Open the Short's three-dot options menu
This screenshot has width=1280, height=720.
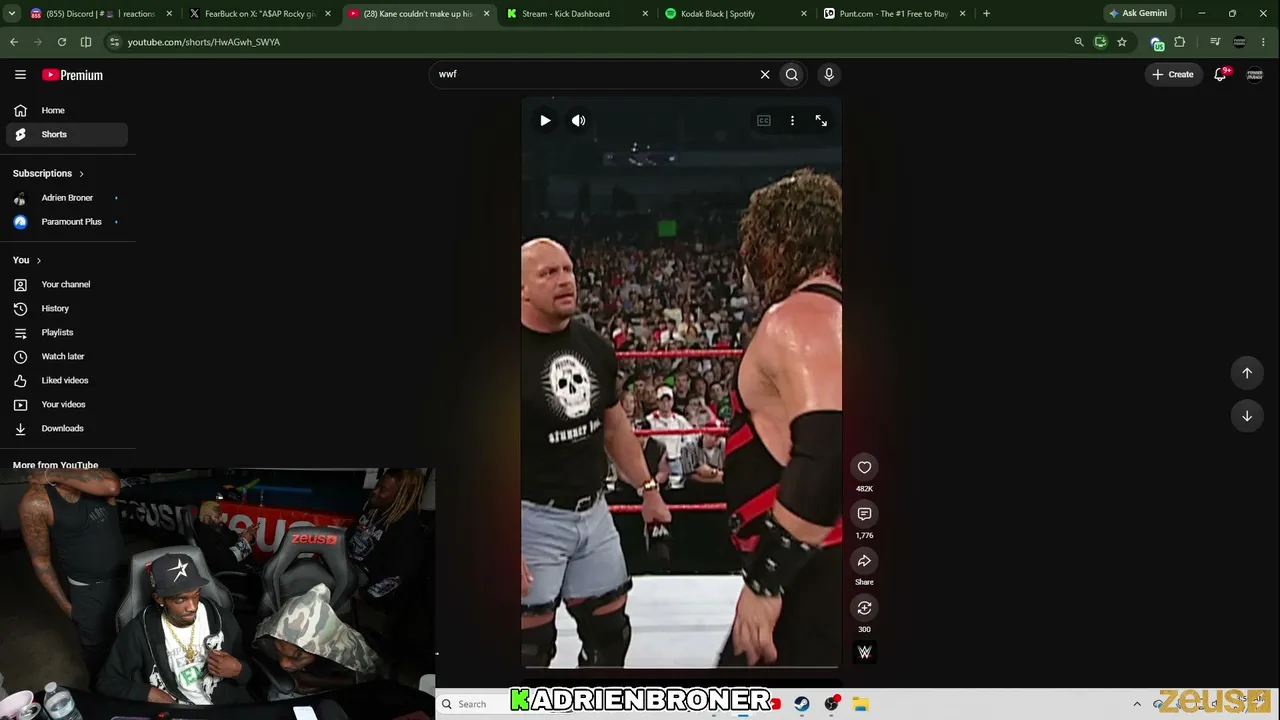tap(792, 120)
